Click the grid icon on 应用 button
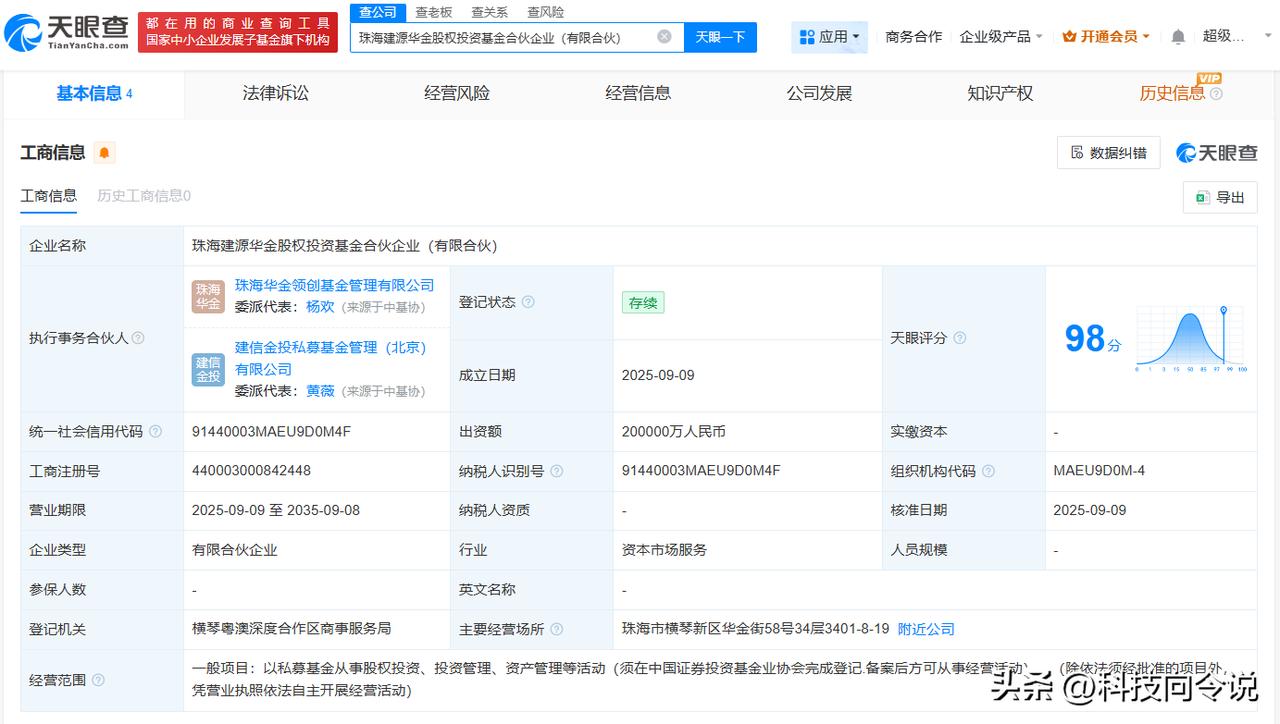 [807, 37]
